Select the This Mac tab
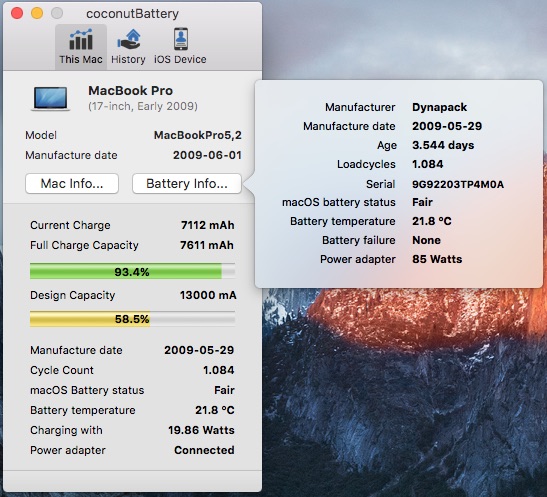 click(81, 47)
